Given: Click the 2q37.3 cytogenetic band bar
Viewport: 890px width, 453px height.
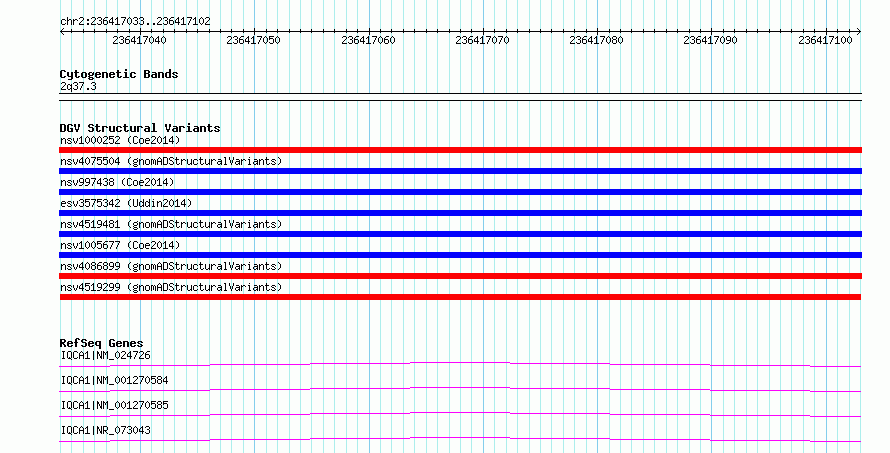Looking at the screenshot, I should coord(460,97).
